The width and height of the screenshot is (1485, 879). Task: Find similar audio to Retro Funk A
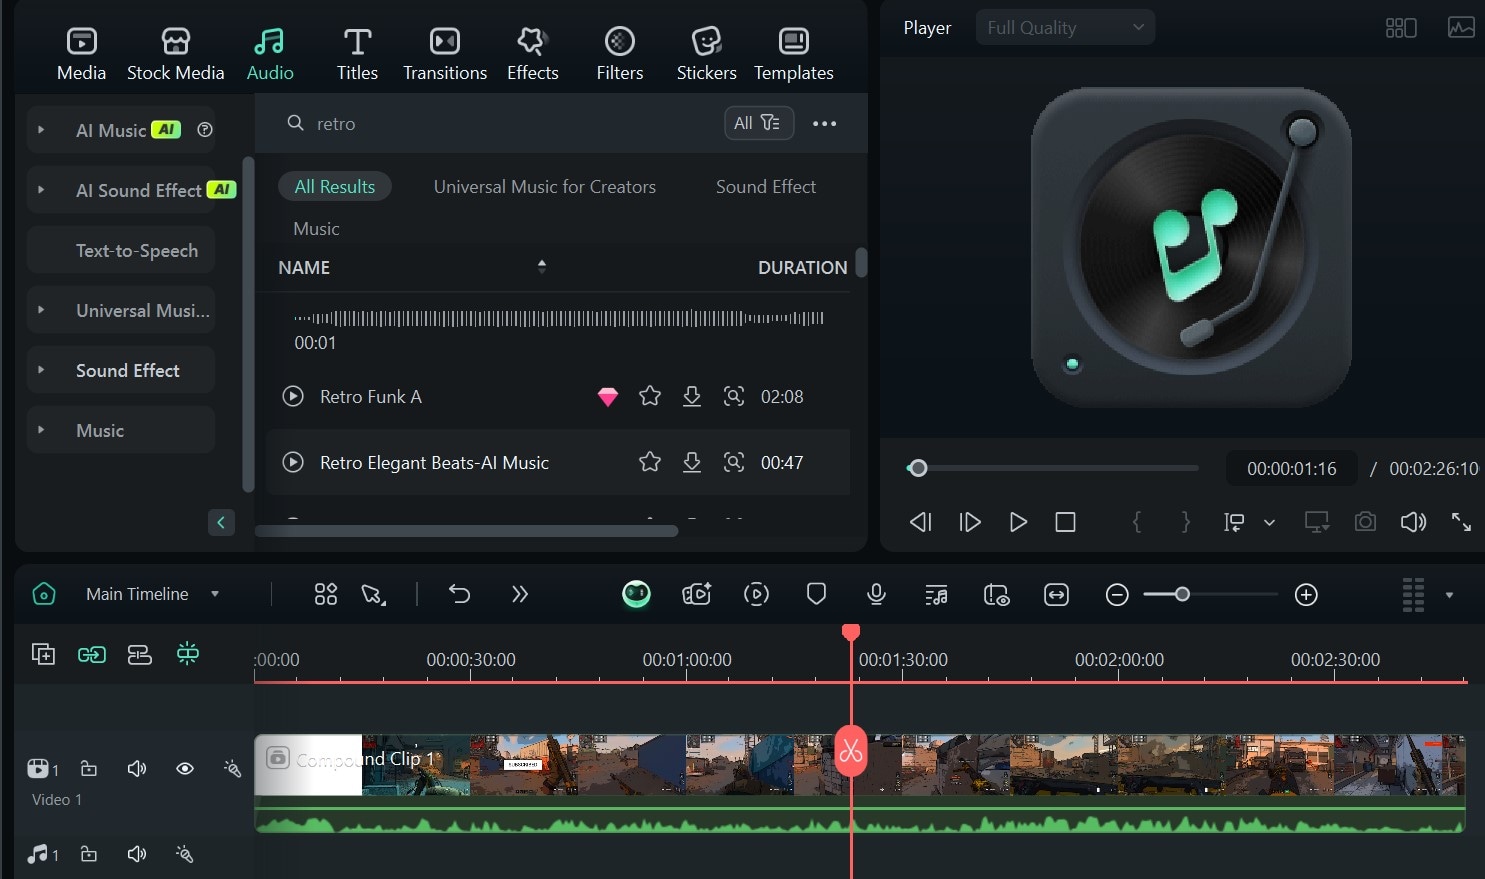coord(734,396)
